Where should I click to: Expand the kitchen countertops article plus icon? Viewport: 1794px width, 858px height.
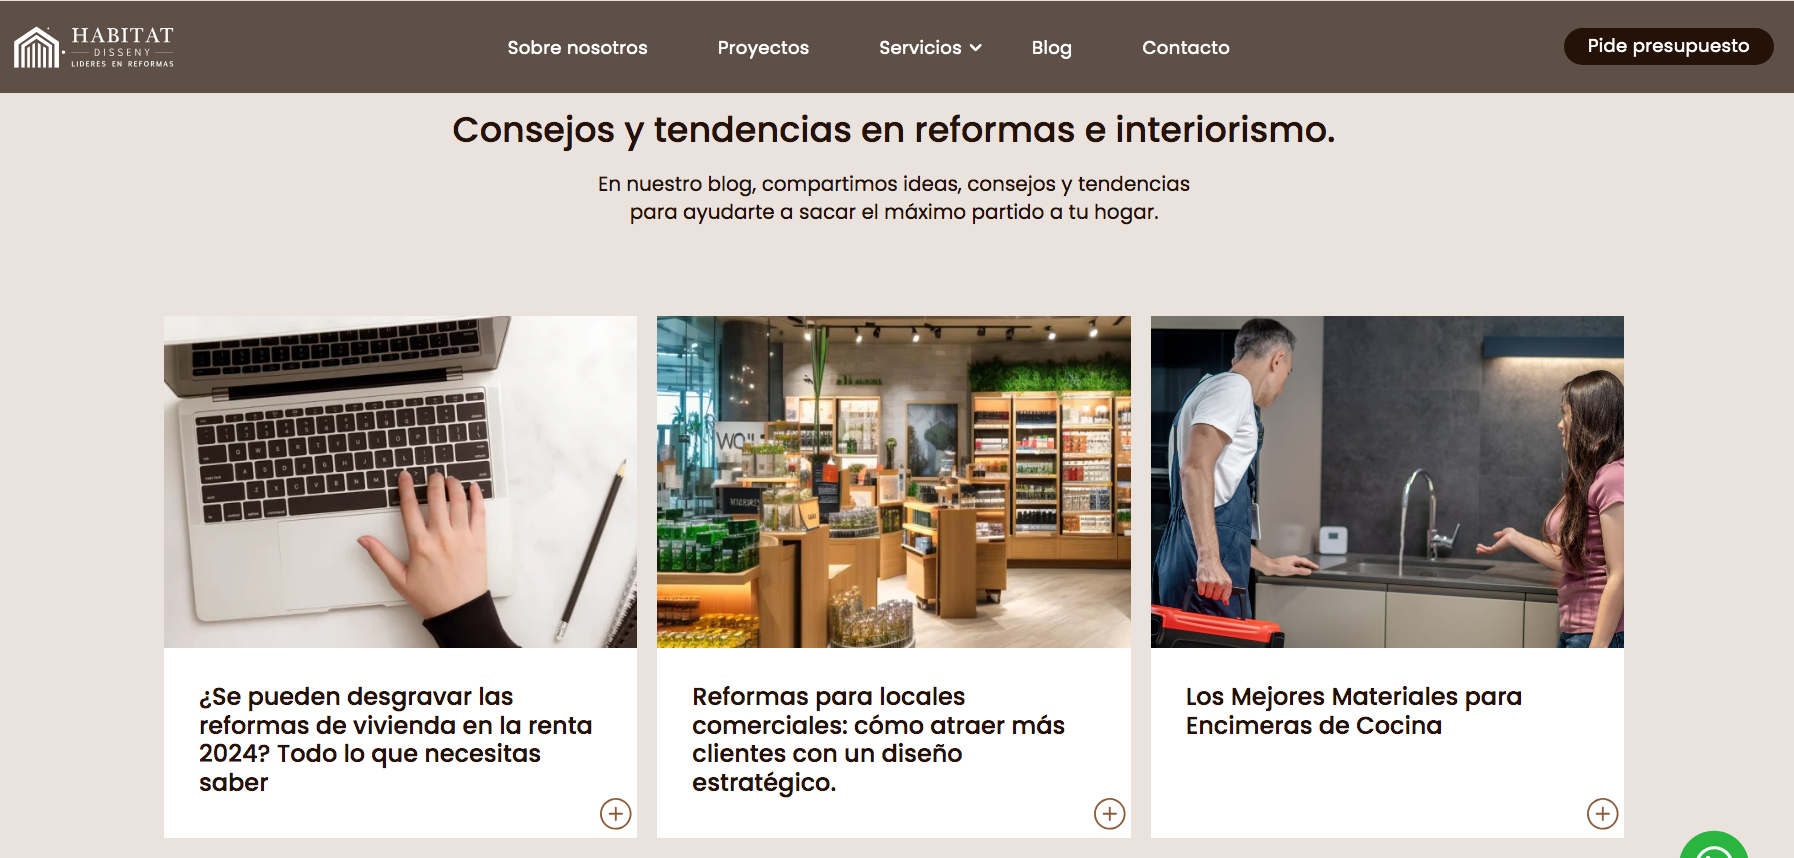pos(1603,814)
